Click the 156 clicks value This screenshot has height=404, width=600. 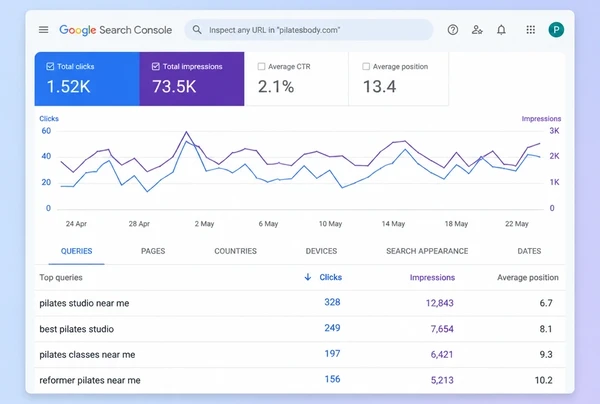[x=332, y=379]
